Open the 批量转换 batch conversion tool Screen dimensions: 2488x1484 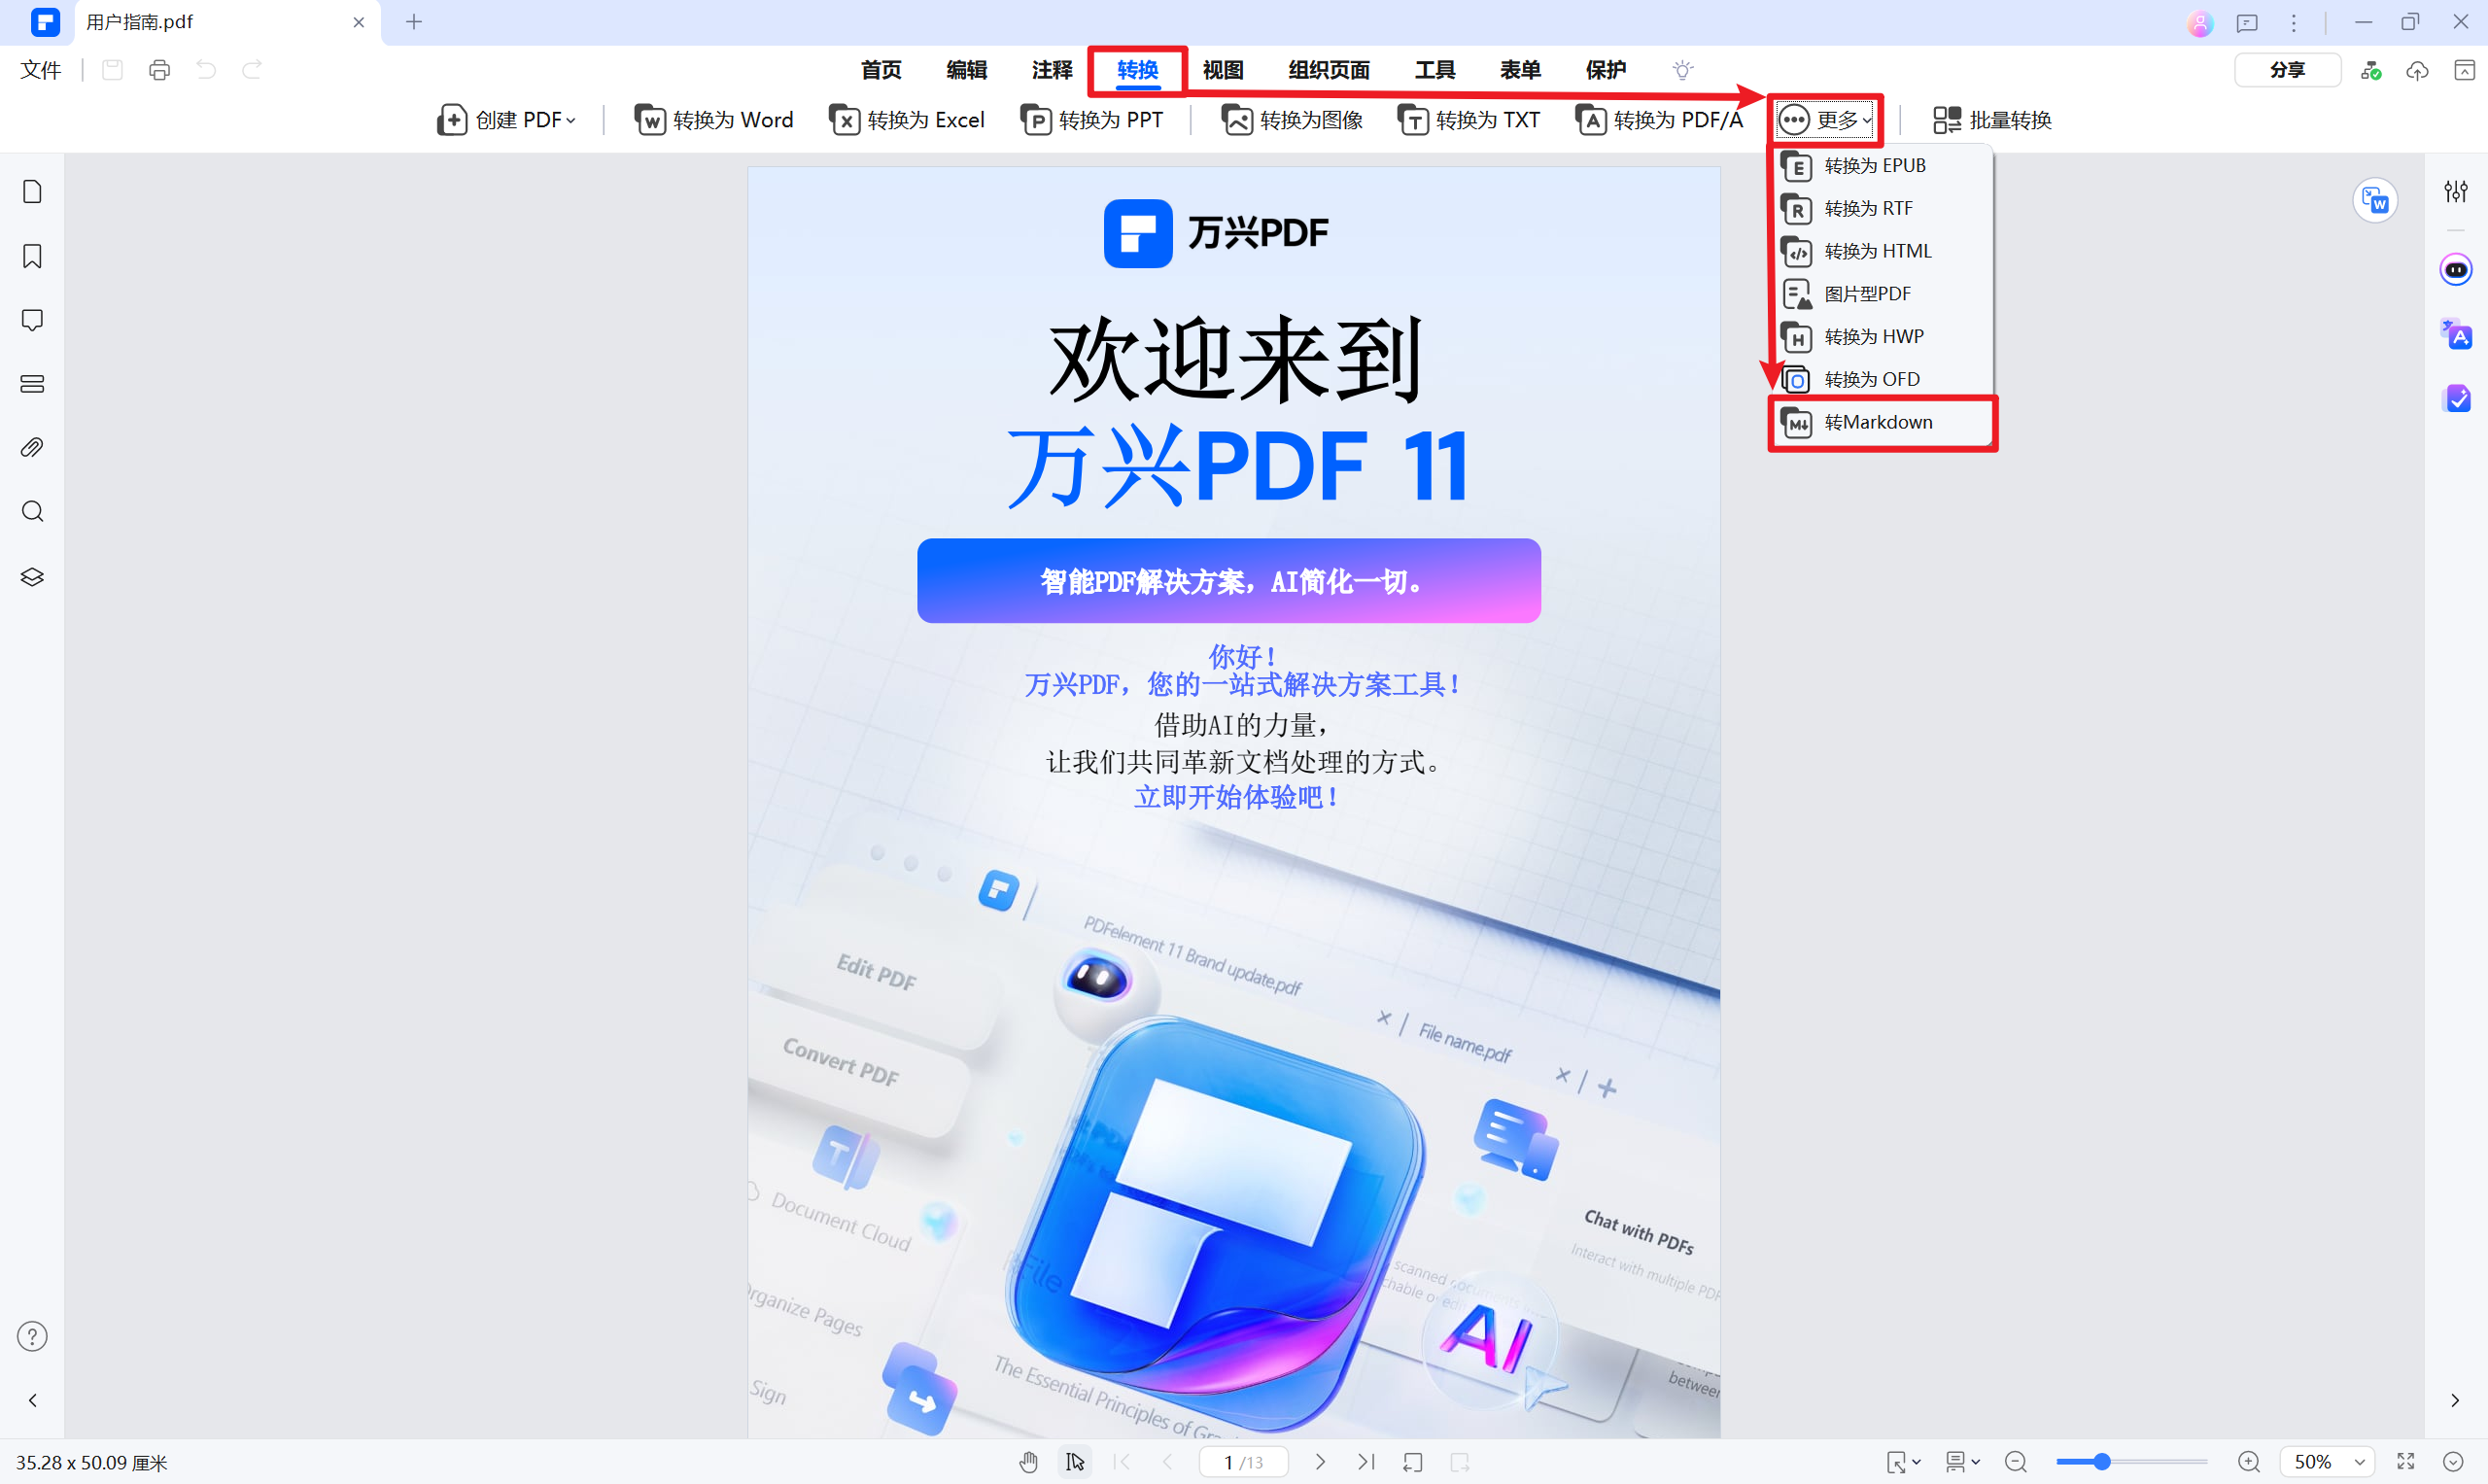click(1992, 119)
